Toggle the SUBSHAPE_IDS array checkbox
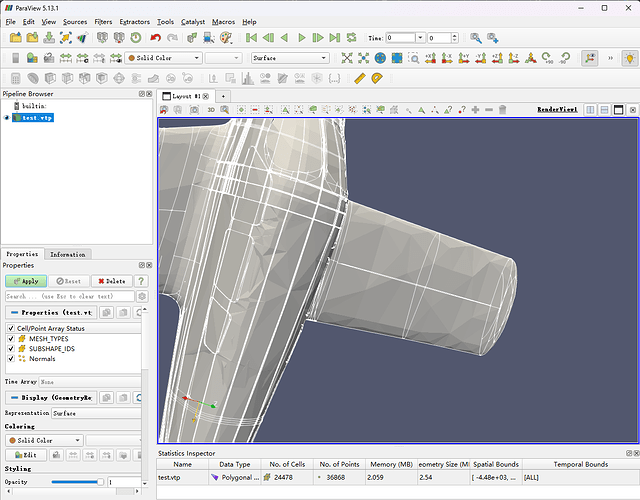The image size is (640, 500). 12,349
